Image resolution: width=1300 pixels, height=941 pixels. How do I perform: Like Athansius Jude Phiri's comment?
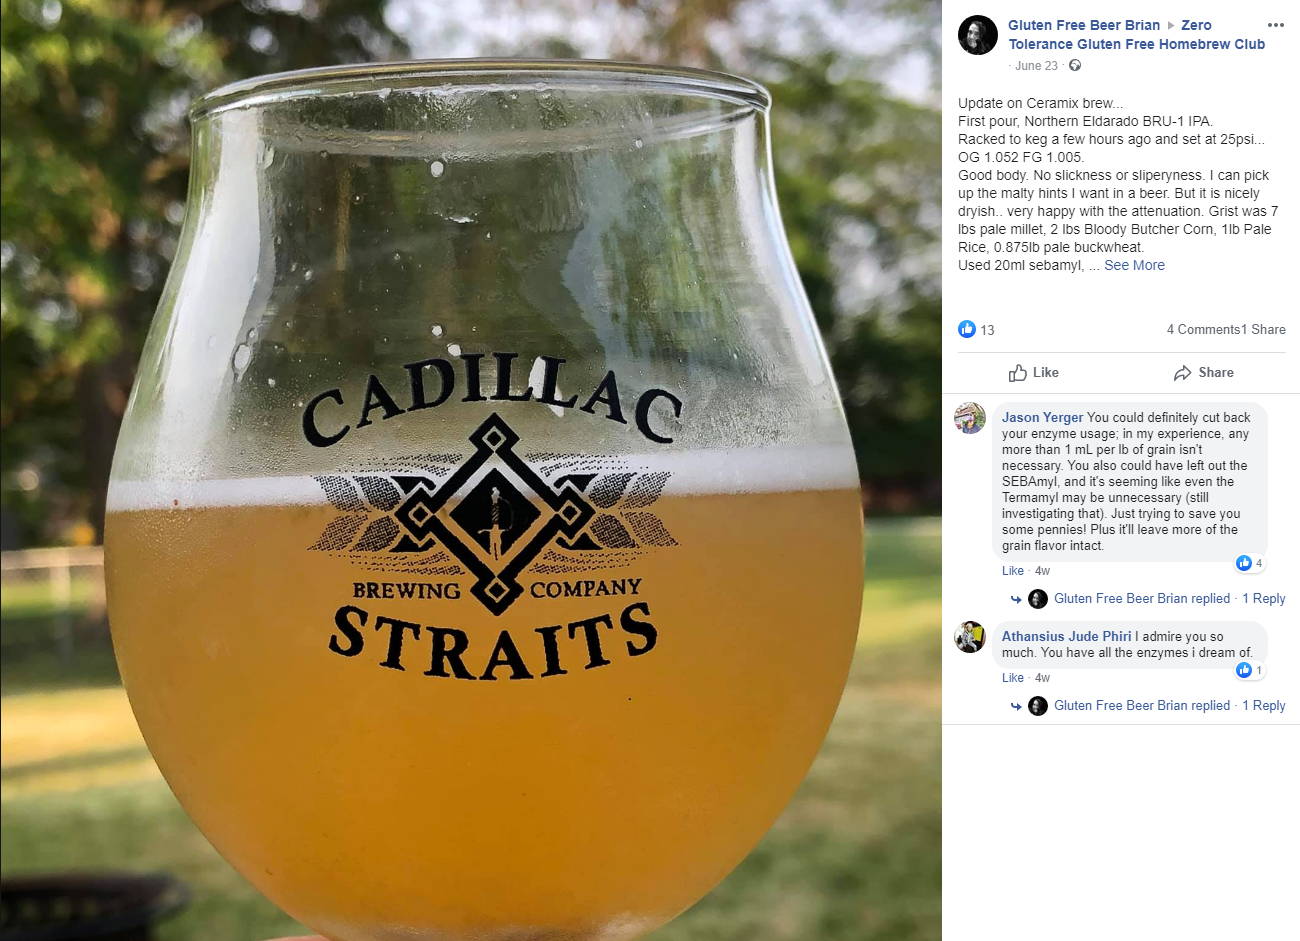tap(1013, 678)
